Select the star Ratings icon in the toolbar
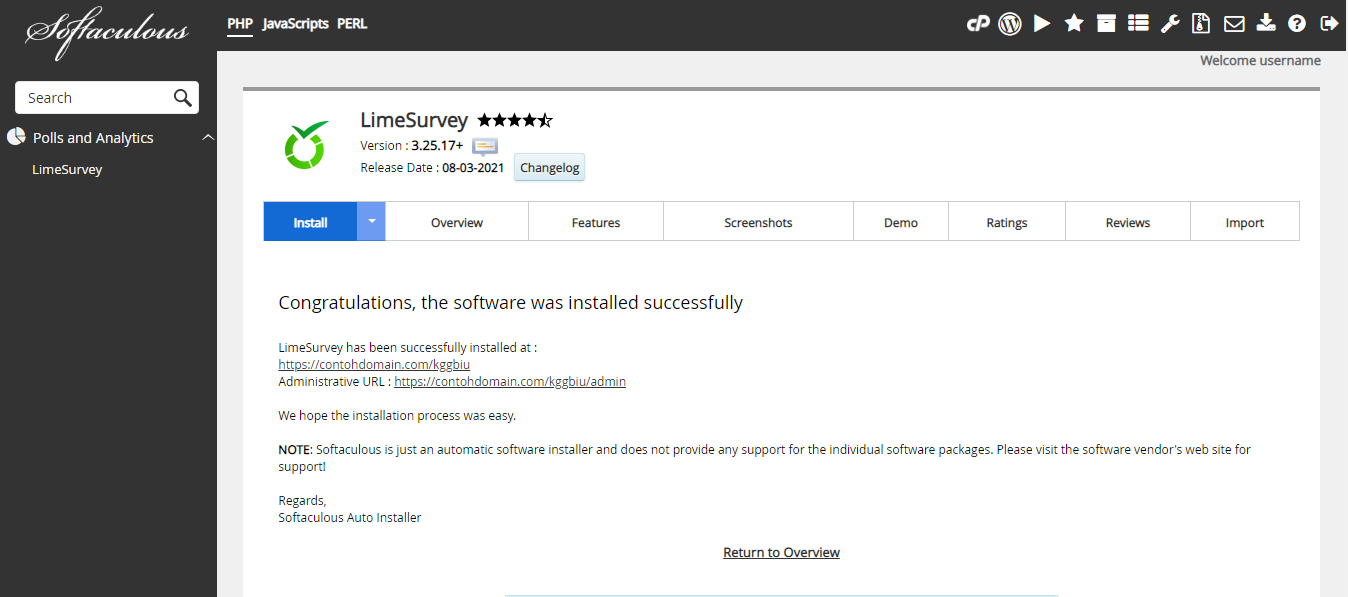1348x597 pixels. coord(1073,23)
